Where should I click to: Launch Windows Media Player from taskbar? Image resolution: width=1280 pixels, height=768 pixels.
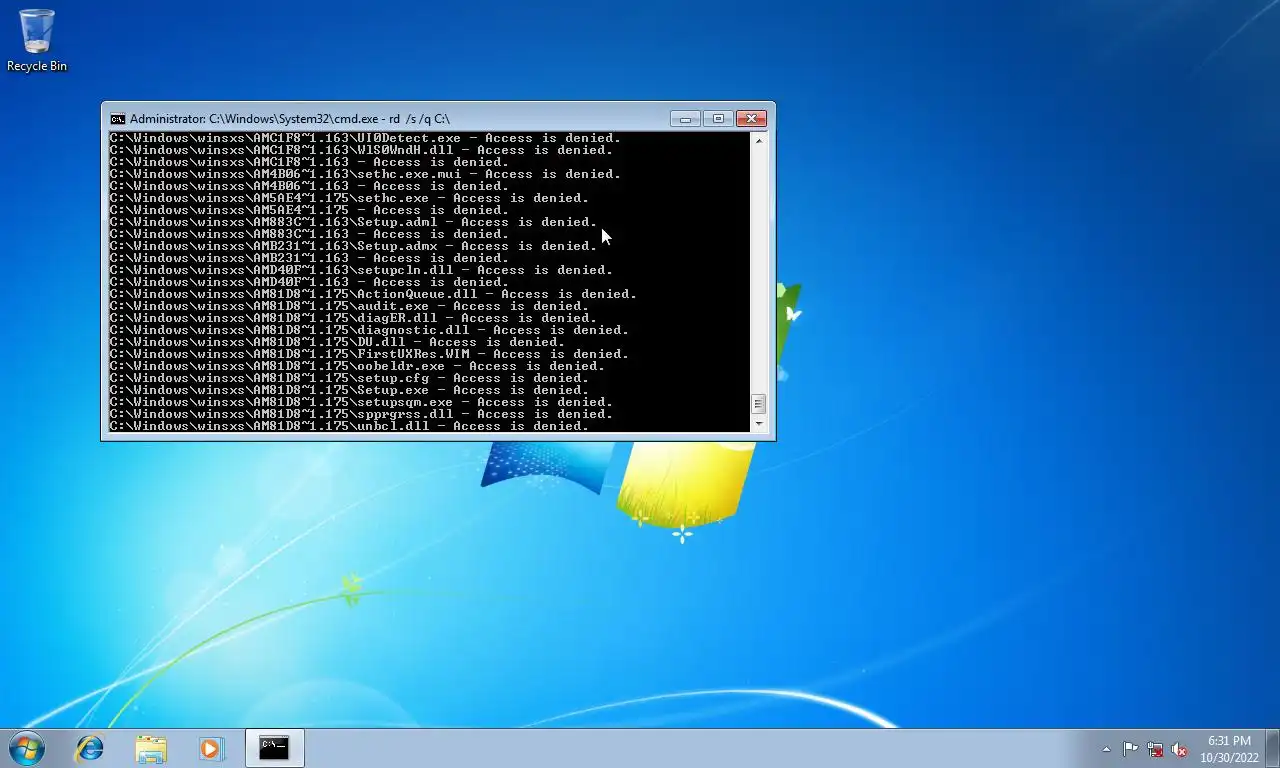click(x=211, y=748)
